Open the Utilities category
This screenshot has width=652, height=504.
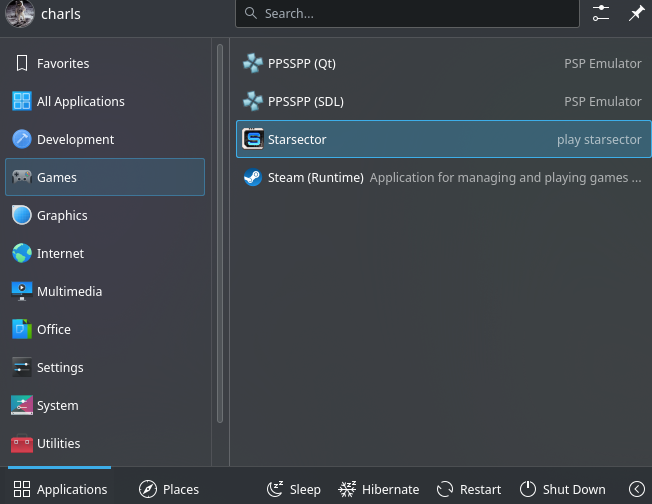[105, 443]
